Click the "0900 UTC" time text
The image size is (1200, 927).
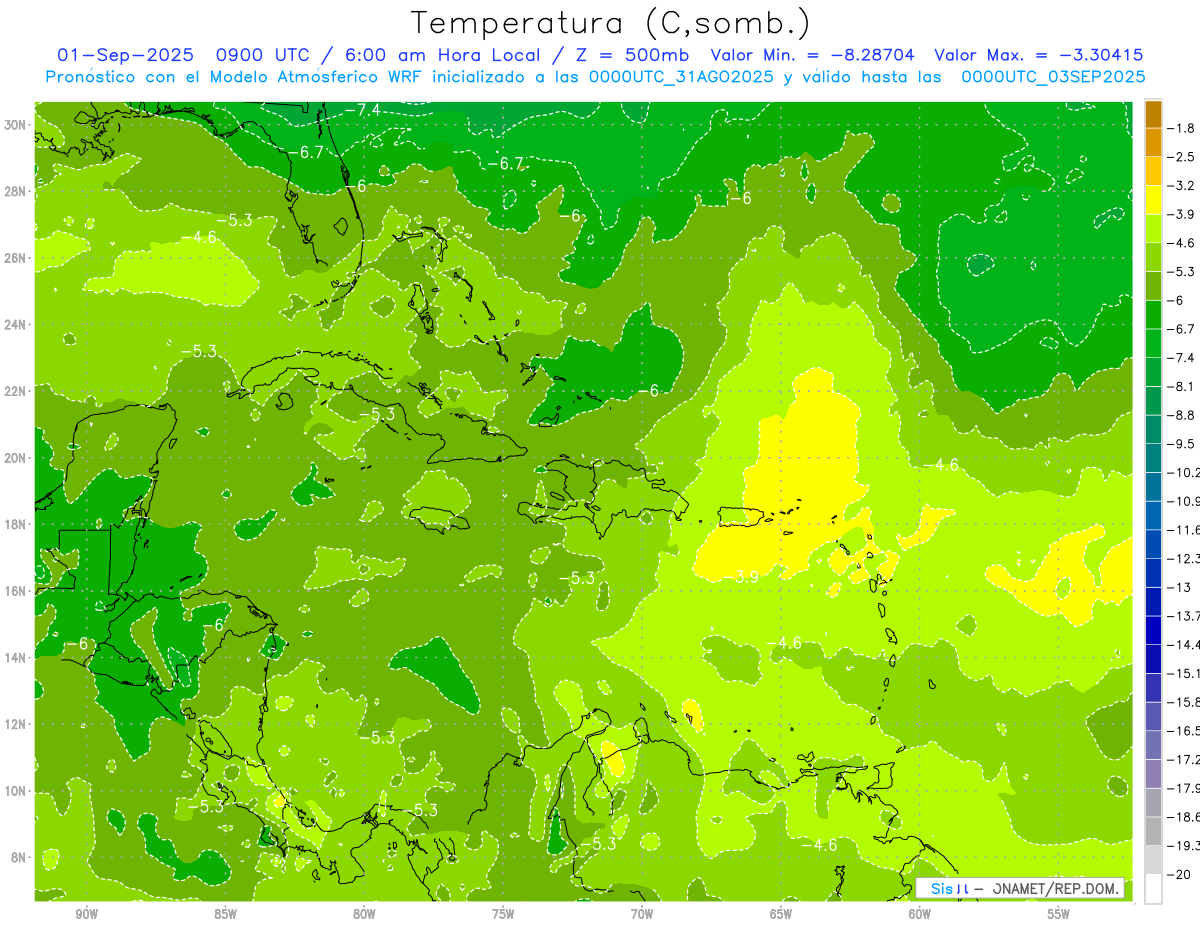coord(260,55)
